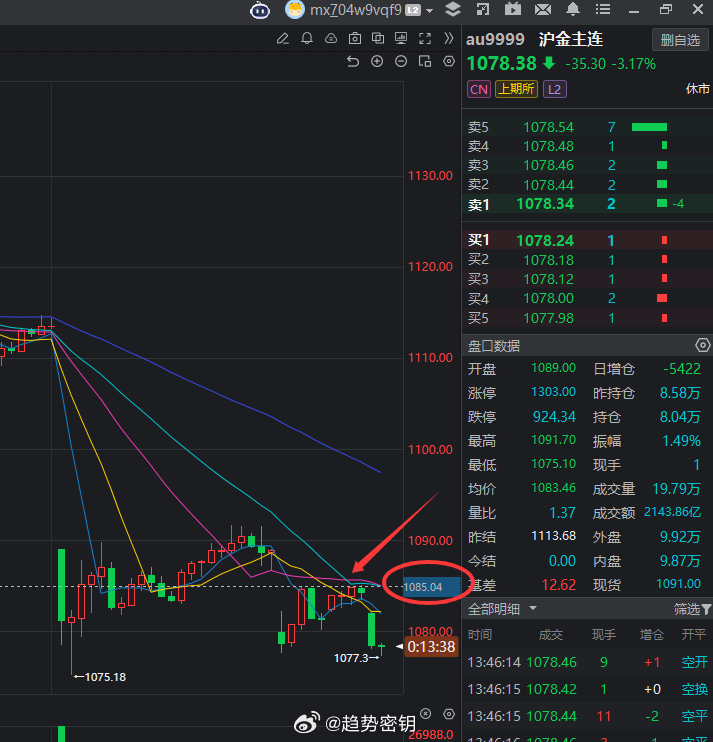Click the 涨停 value 1303.00
Screen dimensions: 713x742
click(554, 392)
